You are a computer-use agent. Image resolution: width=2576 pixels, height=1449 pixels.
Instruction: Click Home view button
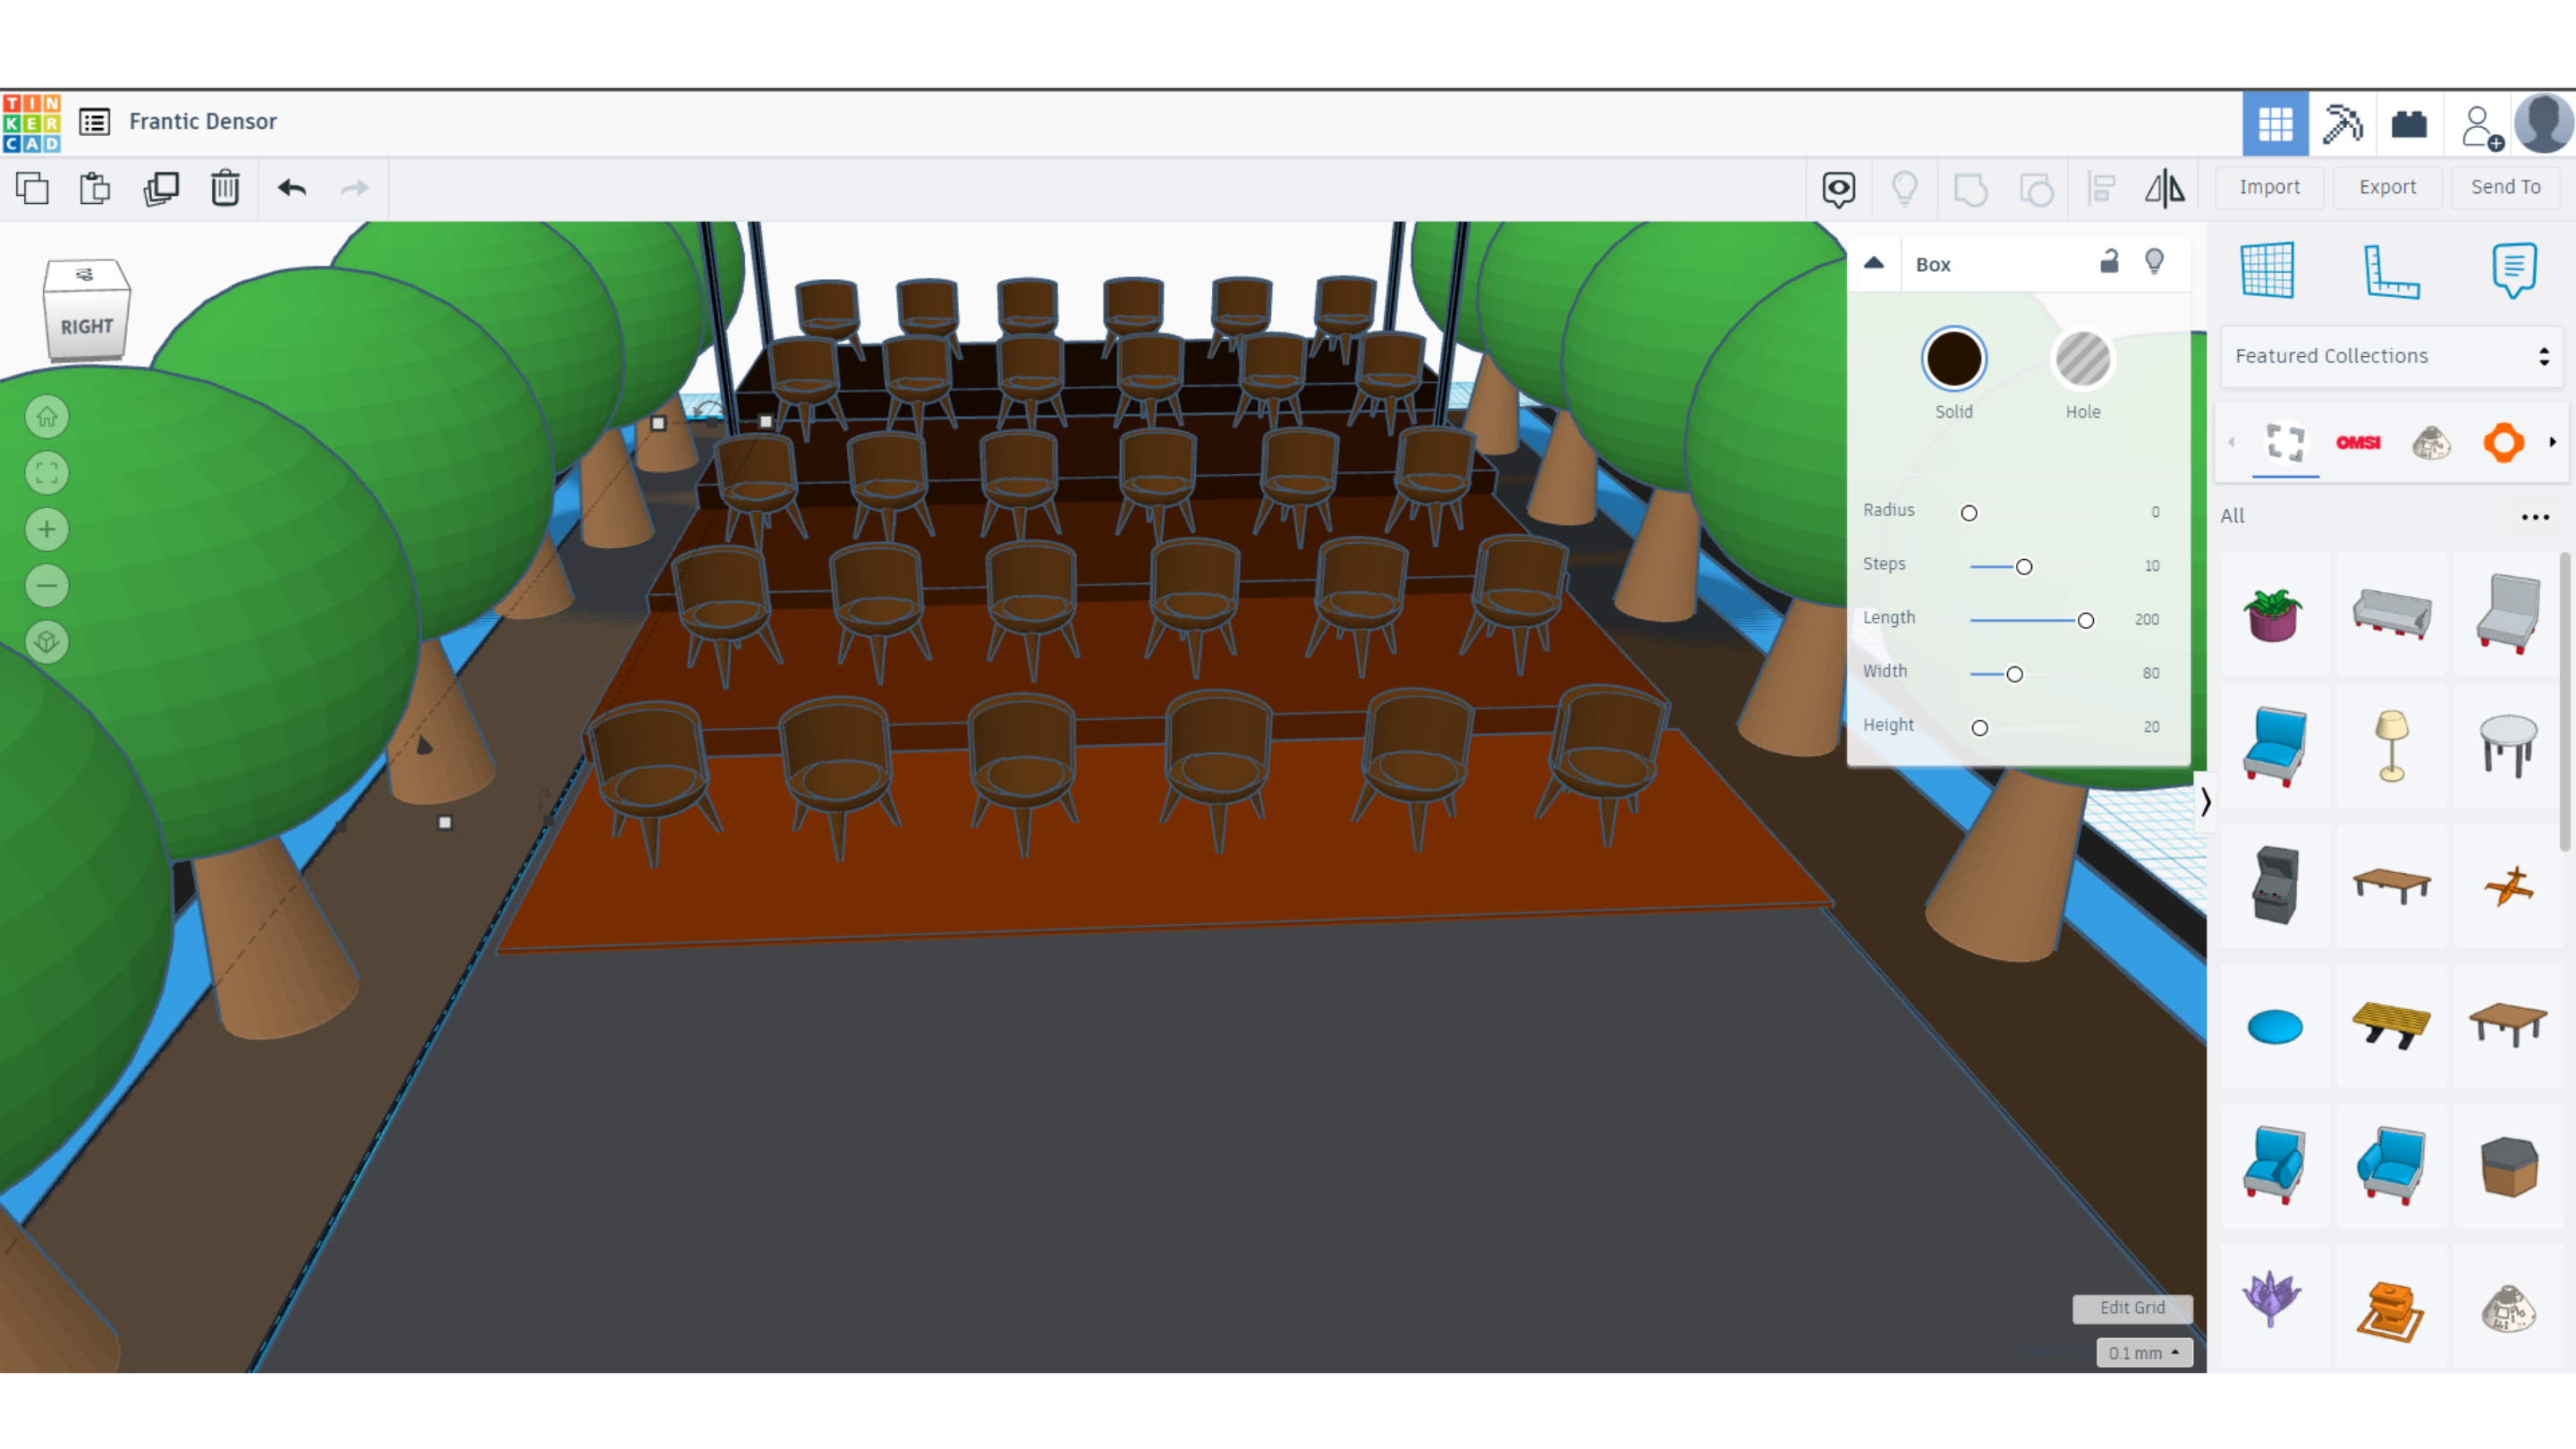point(47,417)
